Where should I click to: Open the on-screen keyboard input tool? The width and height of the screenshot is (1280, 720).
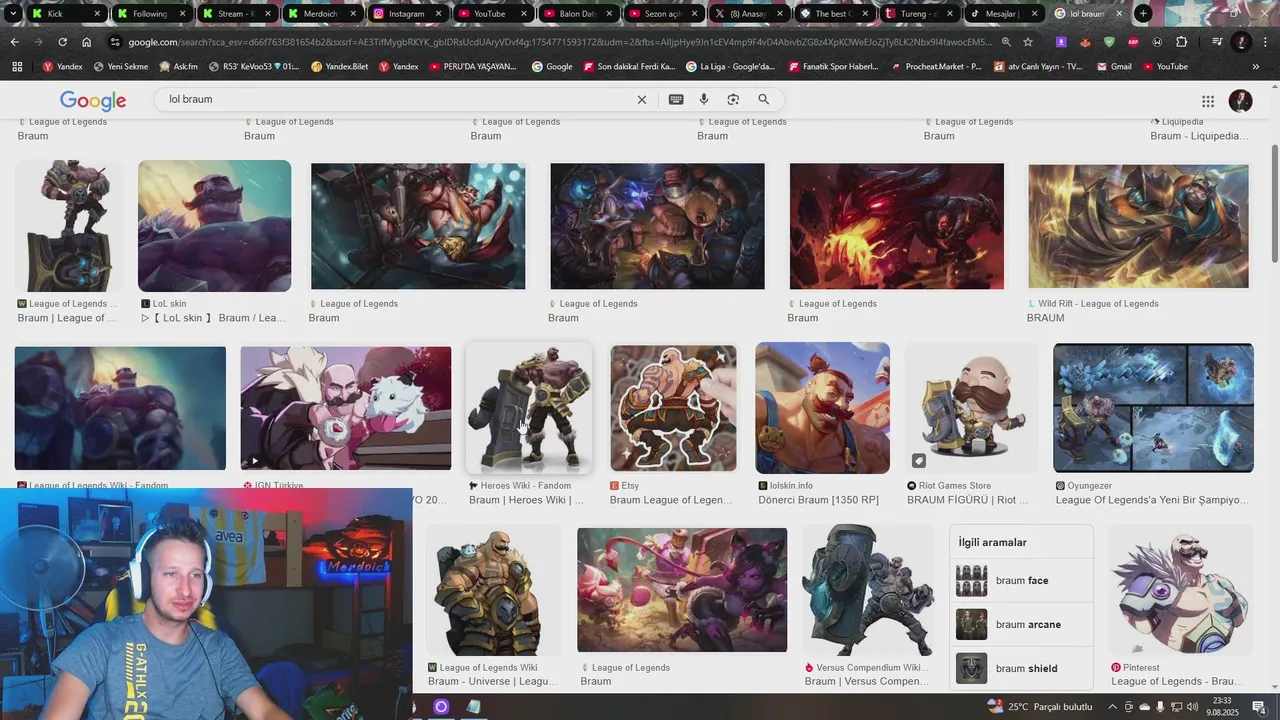coord(676,99)
